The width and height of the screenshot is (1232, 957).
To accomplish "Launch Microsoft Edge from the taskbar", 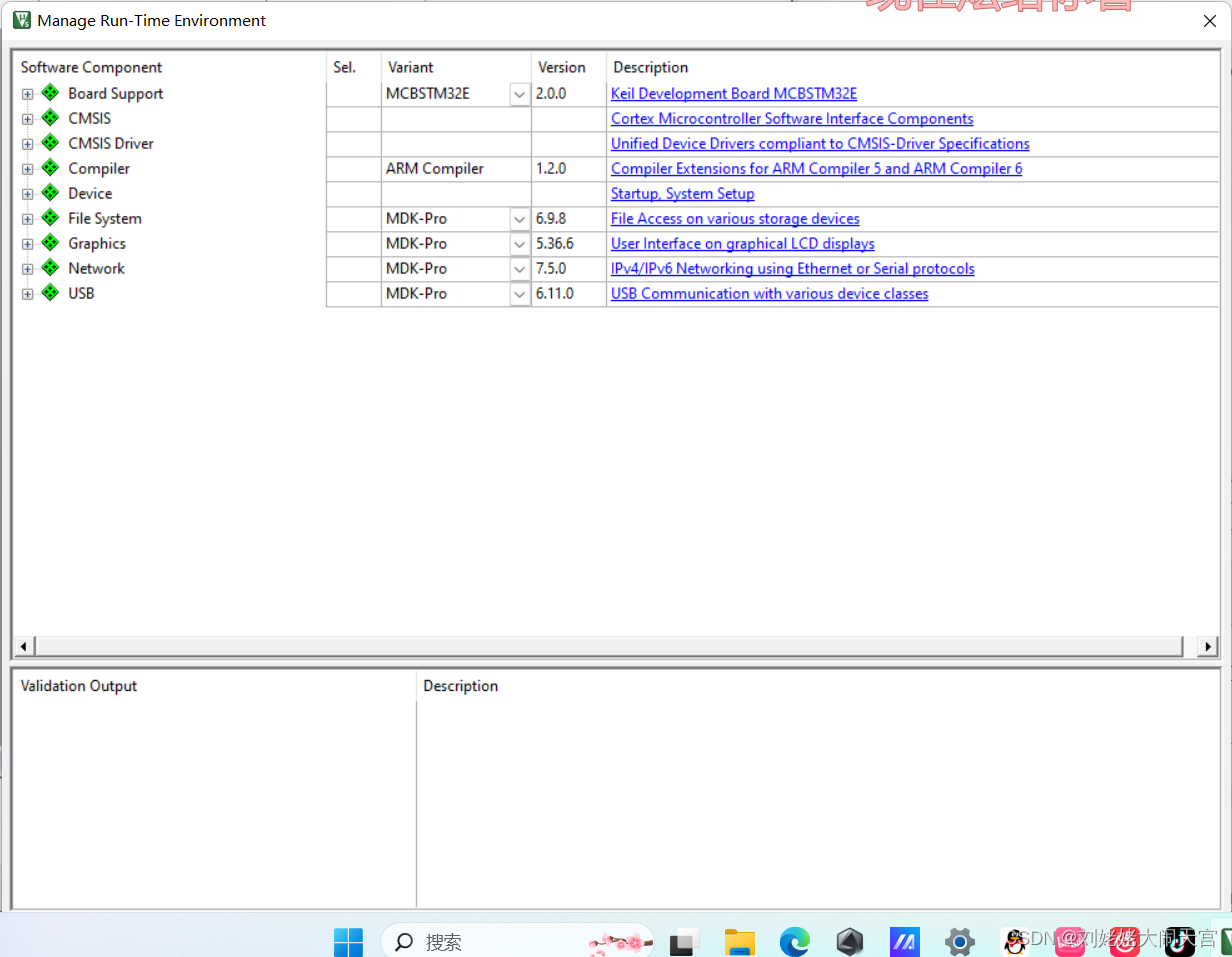I will click(x=795, y=941).
